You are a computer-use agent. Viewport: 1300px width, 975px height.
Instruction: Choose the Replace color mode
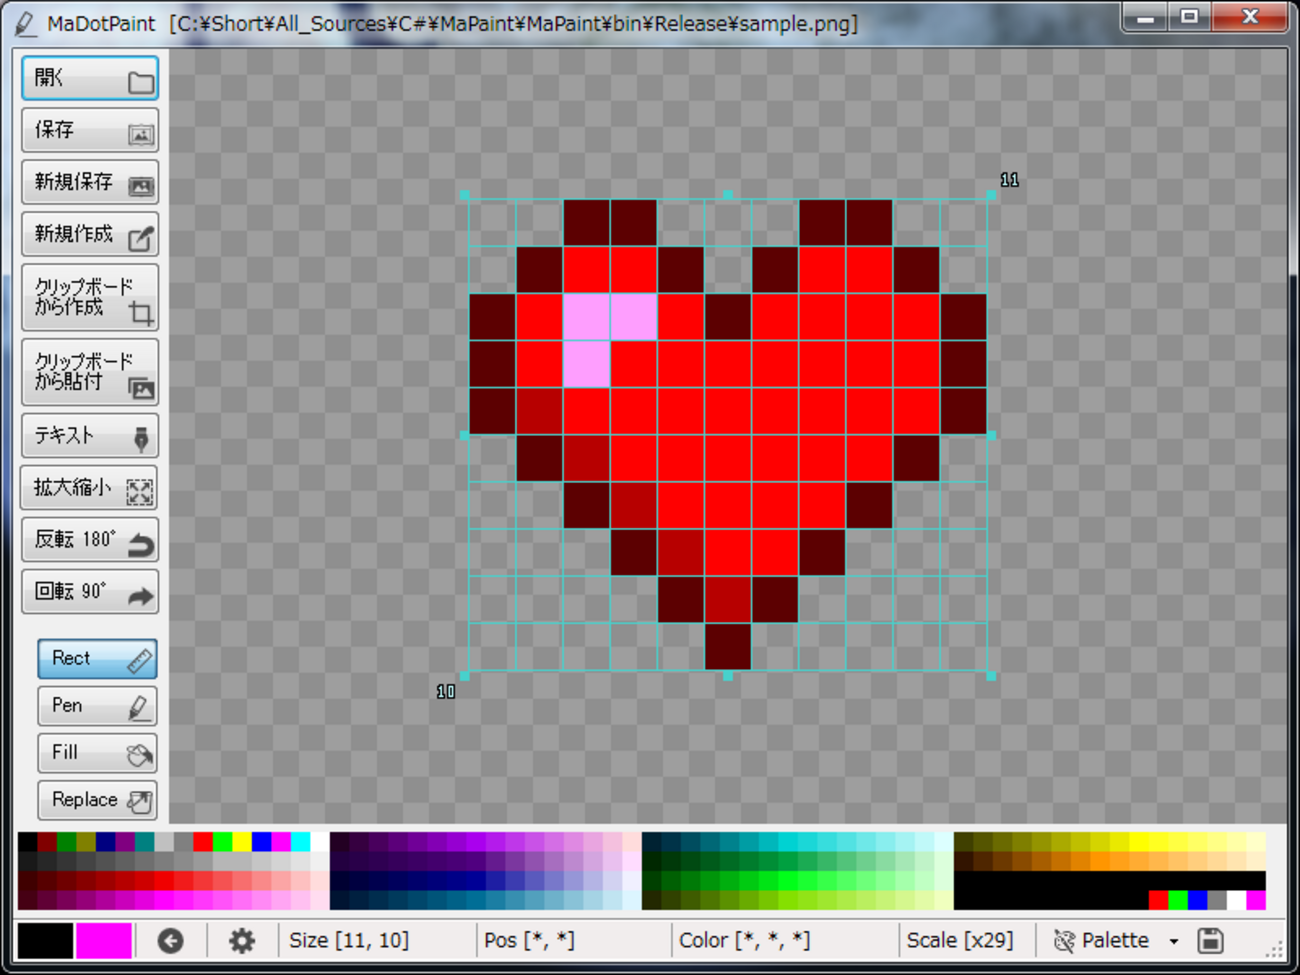(x=97, y=800)
